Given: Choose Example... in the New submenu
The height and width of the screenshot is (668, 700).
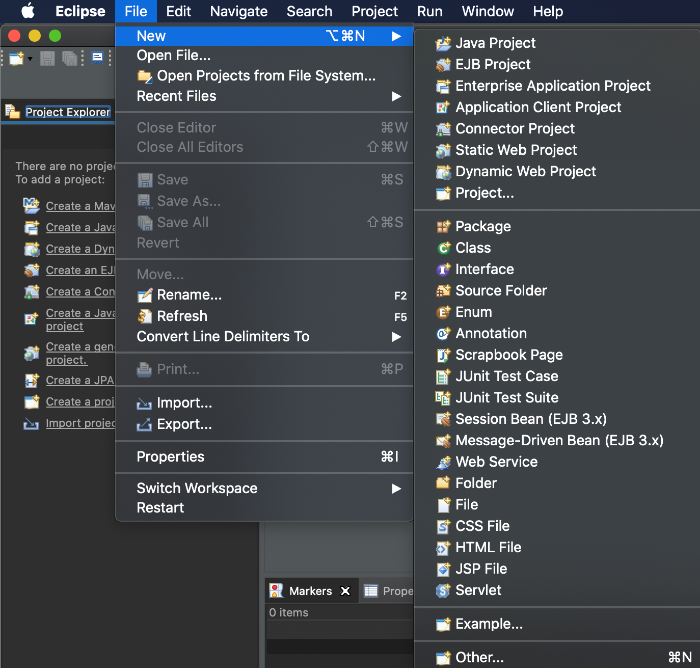Looking at the screenshot, I should click(x=557, y=624).
